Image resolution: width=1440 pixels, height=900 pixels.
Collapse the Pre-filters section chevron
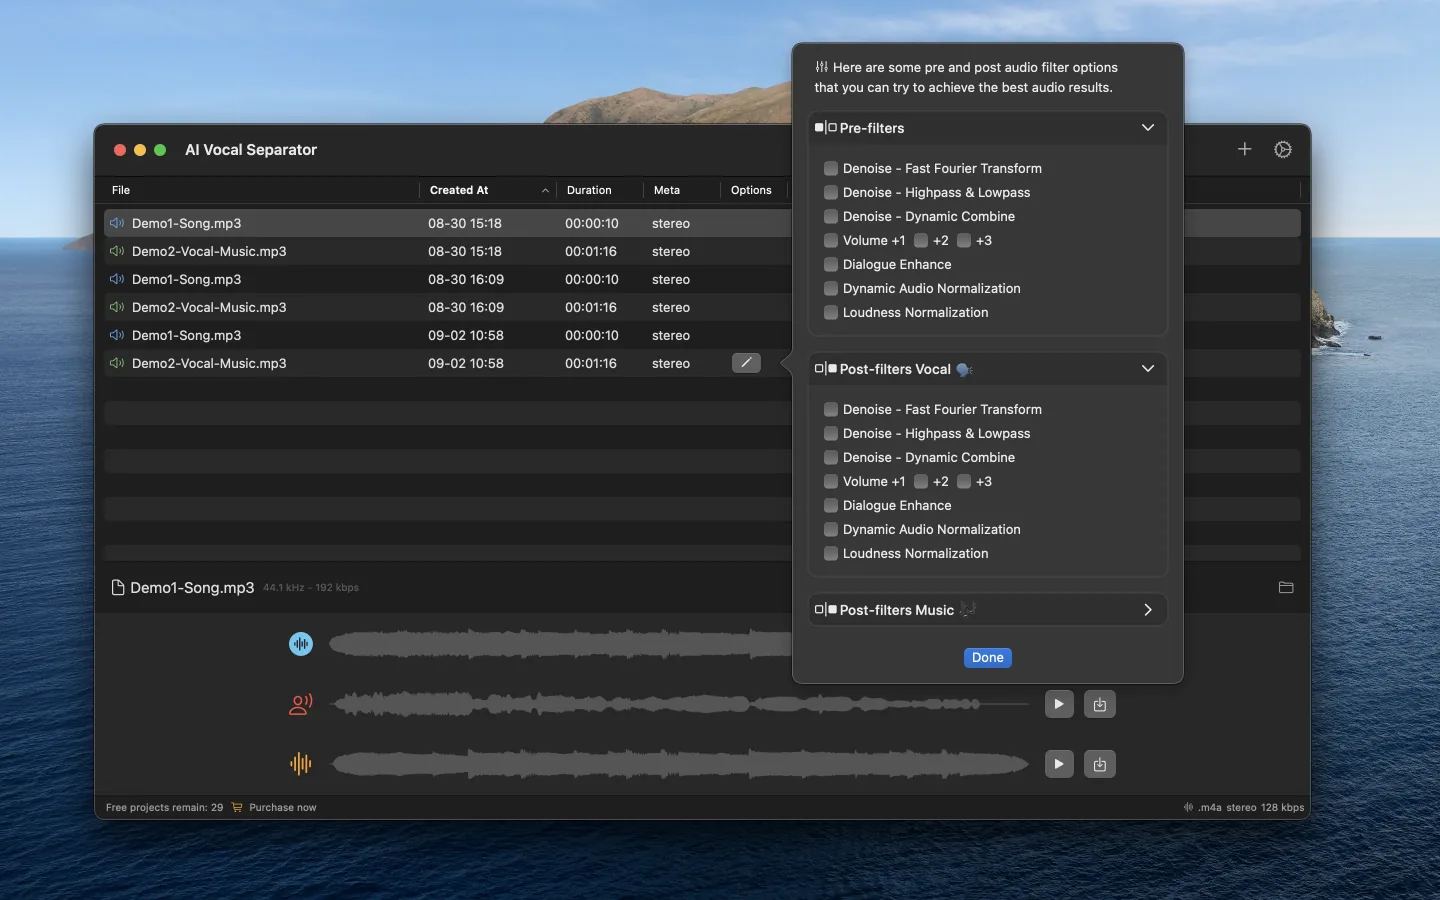[x=1148, y=128]
